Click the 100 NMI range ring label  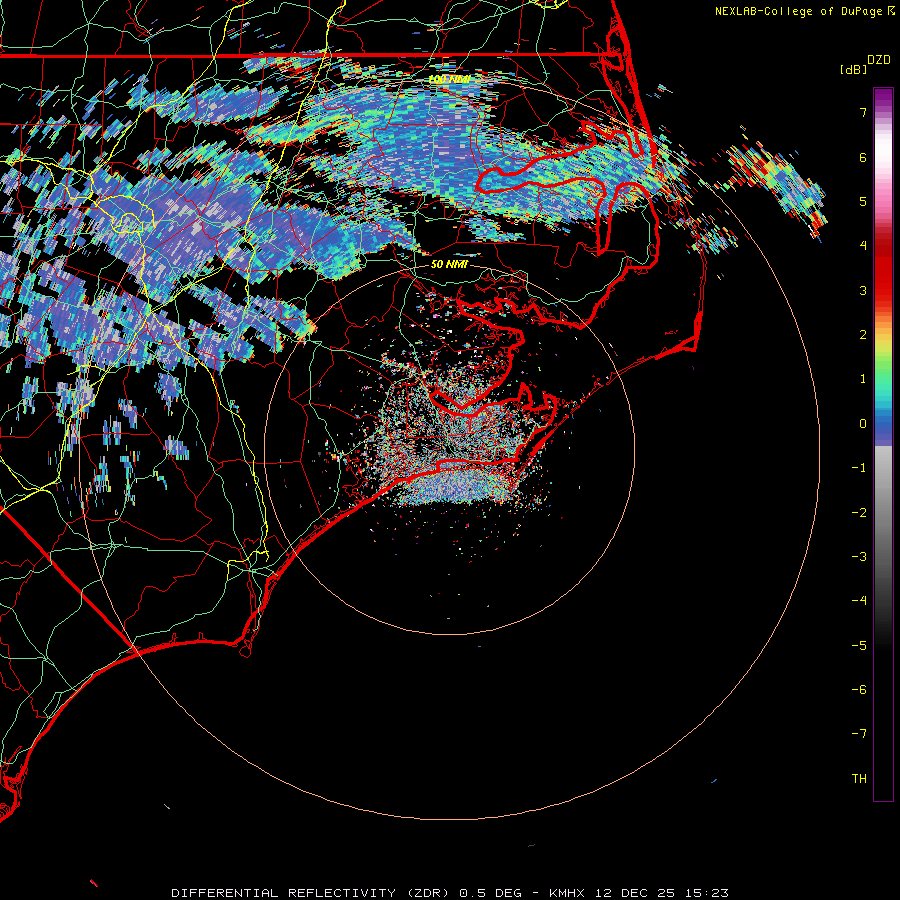pyautogui.click(x=449, y=79)
